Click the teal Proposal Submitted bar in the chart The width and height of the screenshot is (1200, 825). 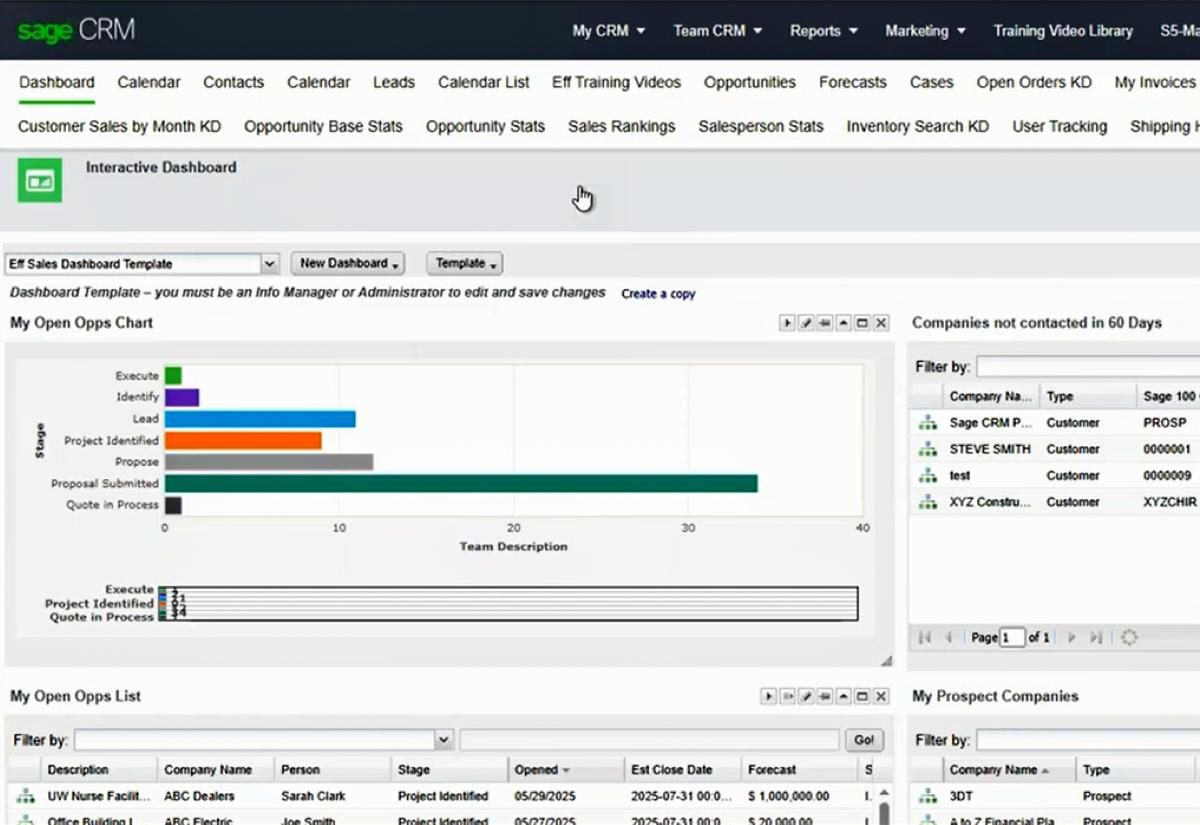point(461,483)
